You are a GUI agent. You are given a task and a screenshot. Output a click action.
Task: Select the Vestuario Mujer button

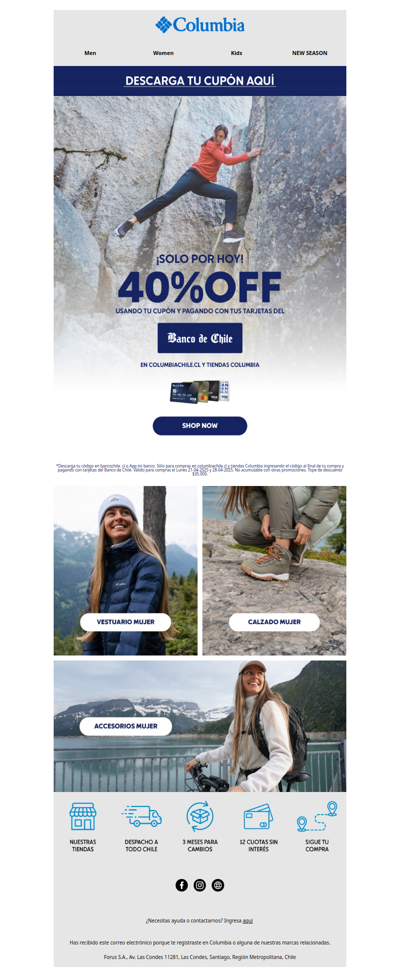tap(125, 622)
